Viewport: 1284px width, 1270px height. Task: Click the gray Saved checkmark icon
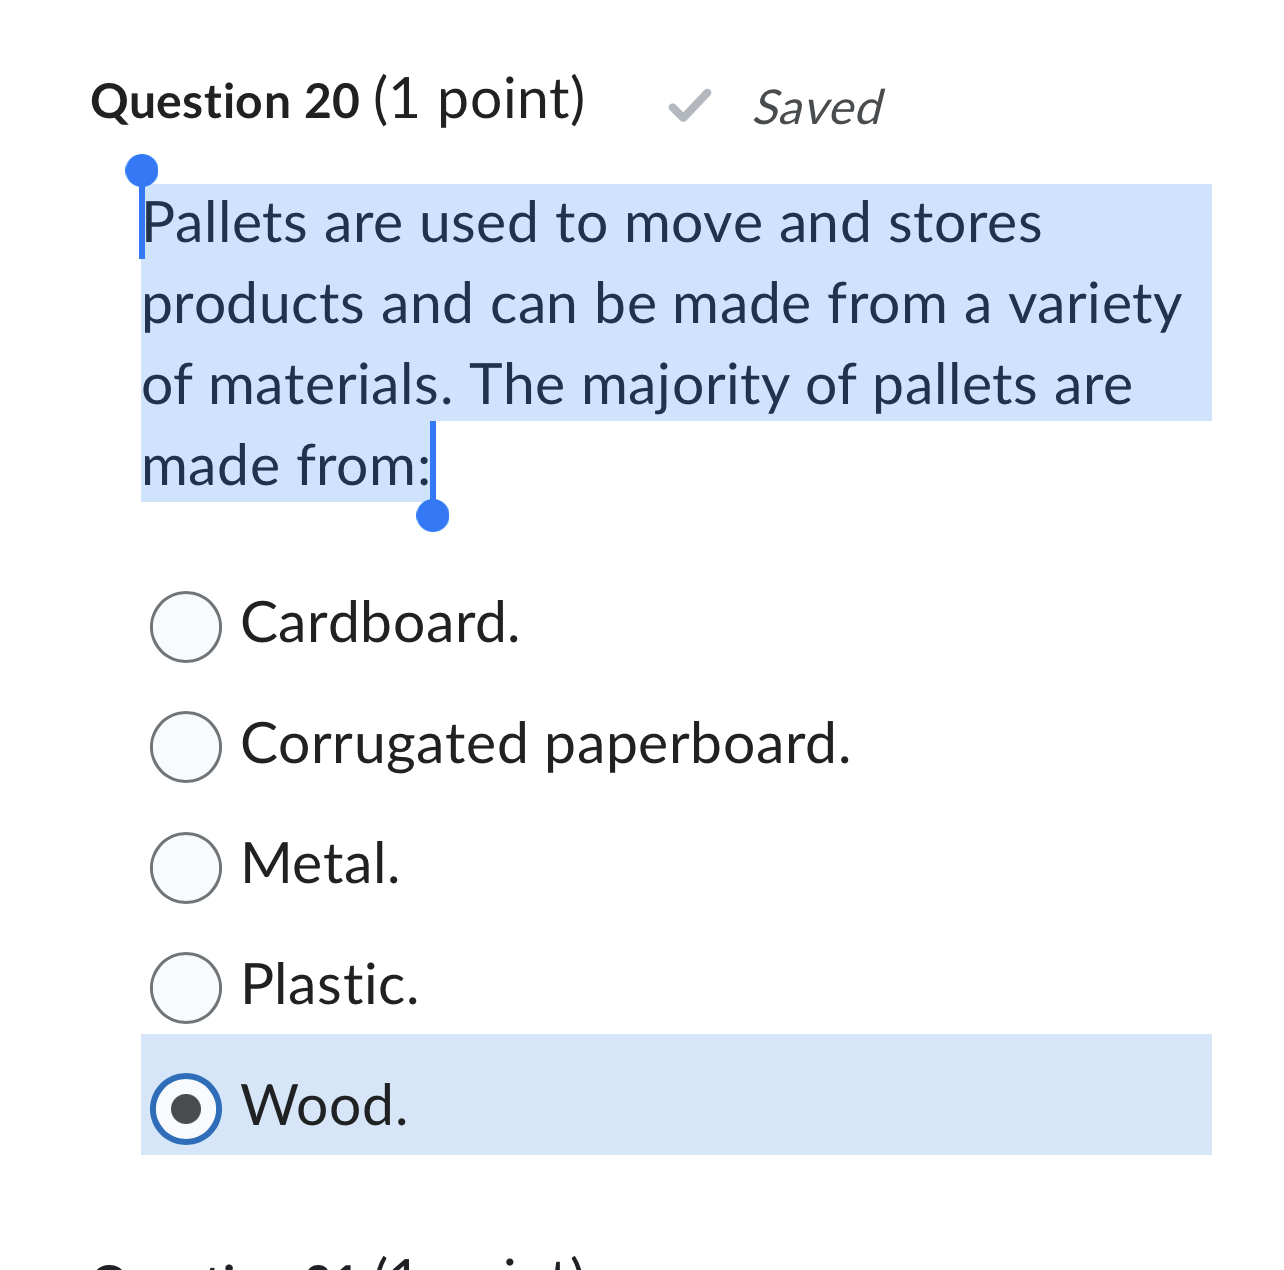pyautogui.click(x=690, y=107)
